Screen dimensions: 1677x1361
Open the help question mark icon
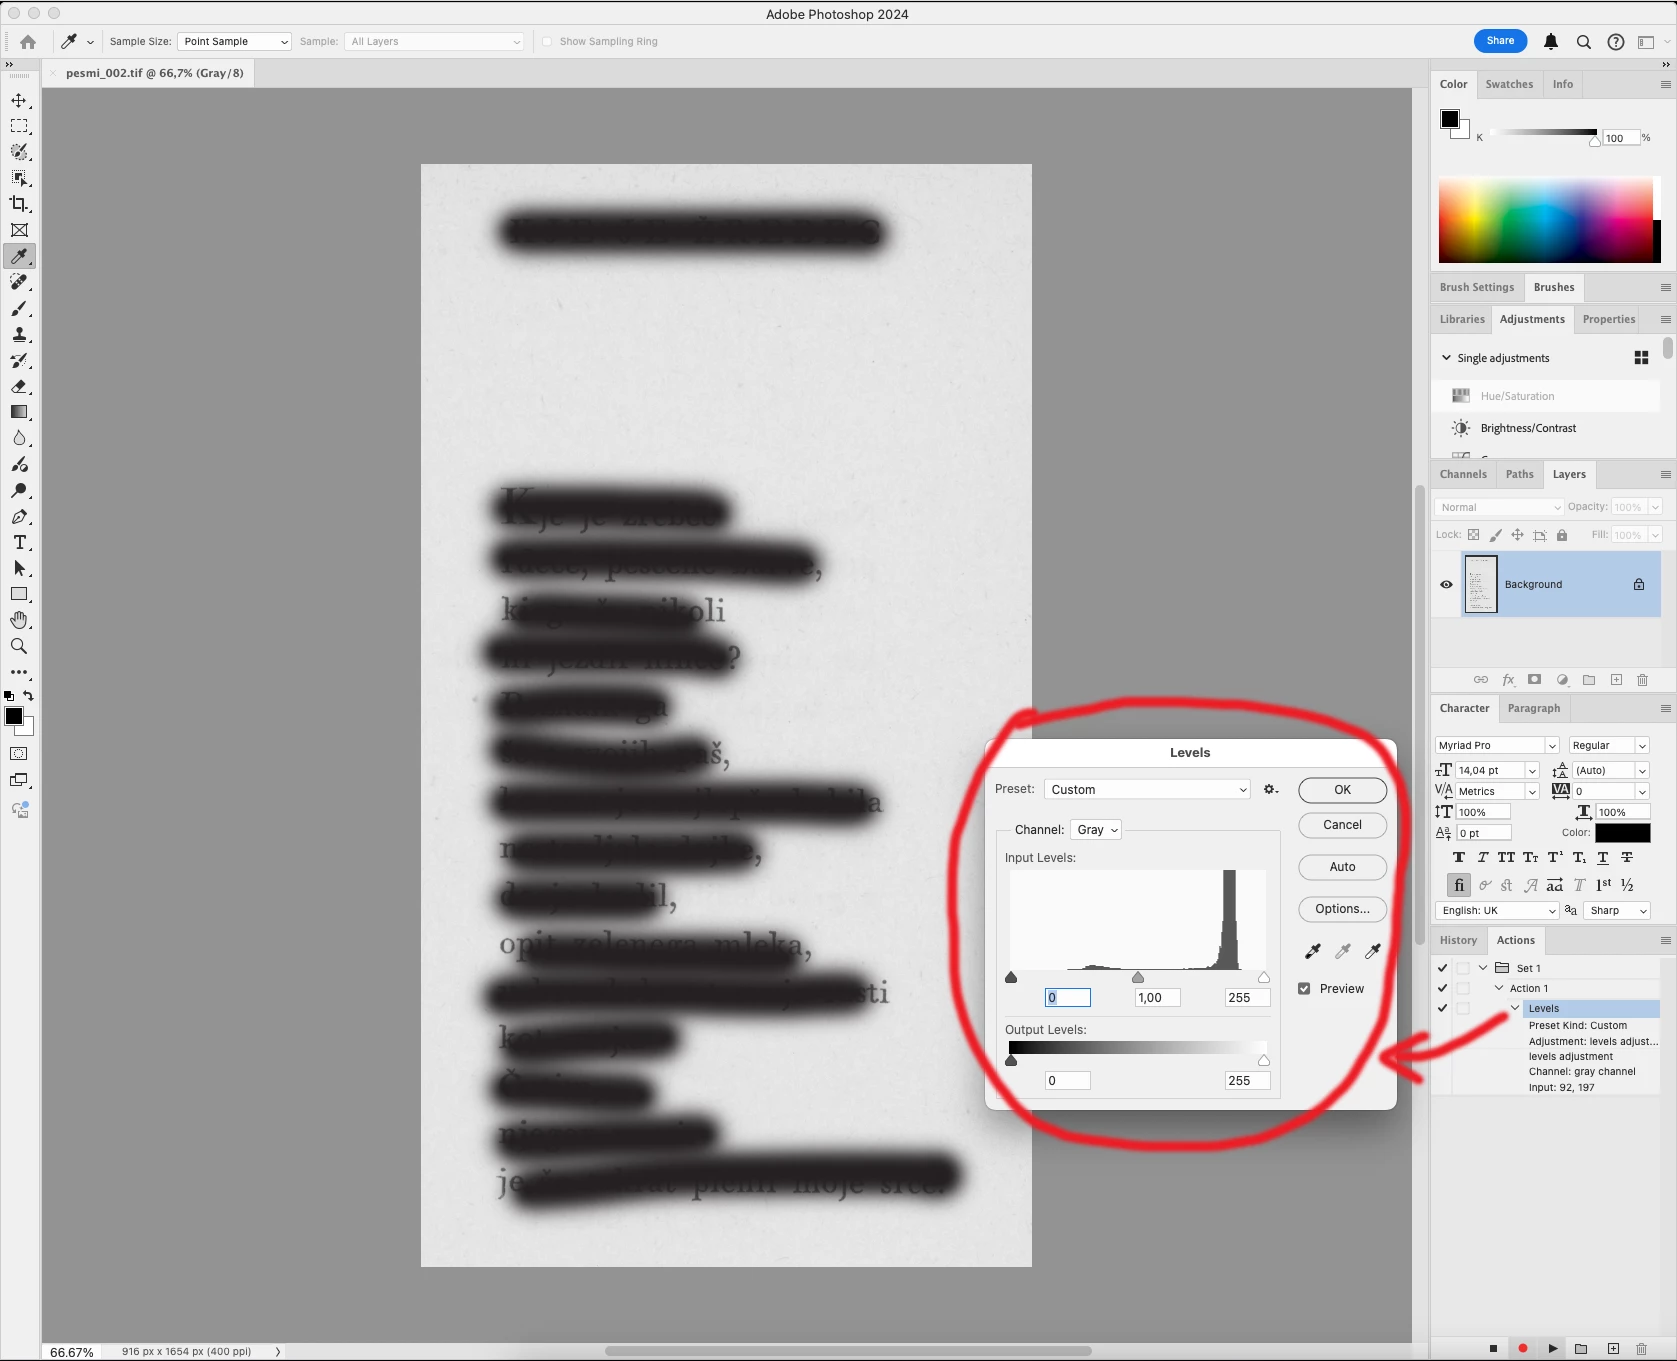point(1616,42)
